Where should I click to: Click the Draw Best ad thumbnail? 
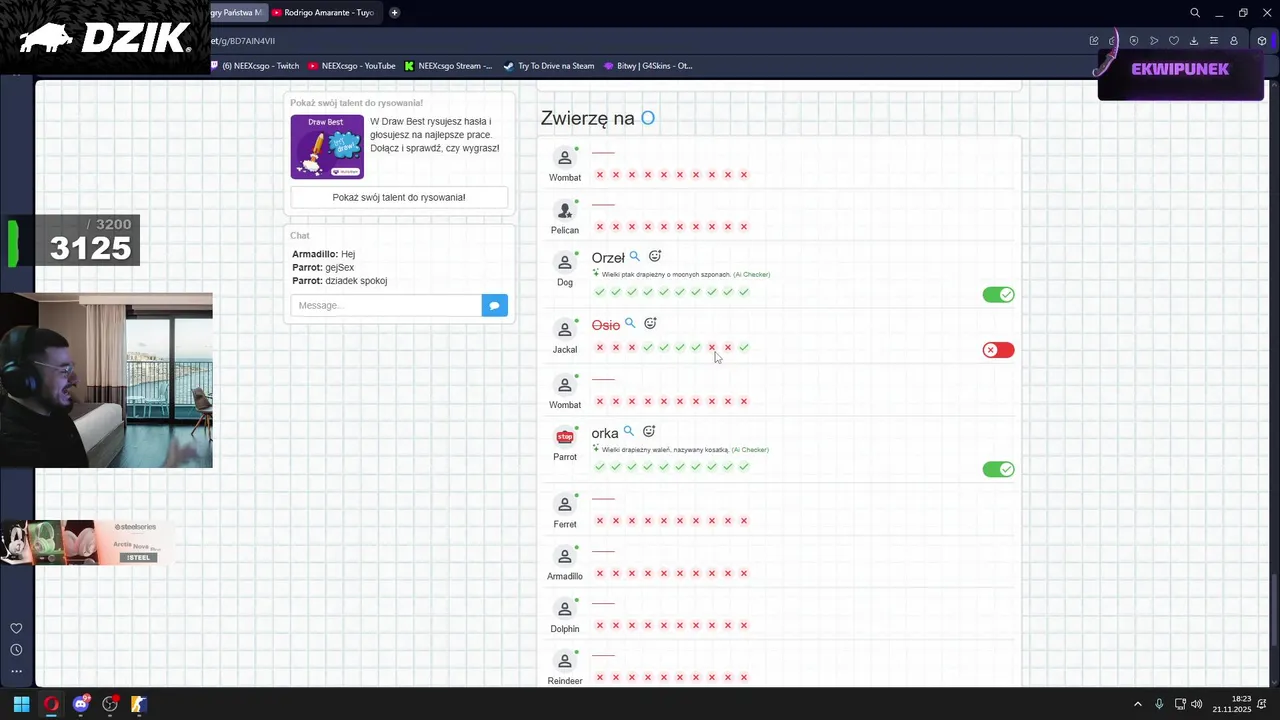point(327,146)
